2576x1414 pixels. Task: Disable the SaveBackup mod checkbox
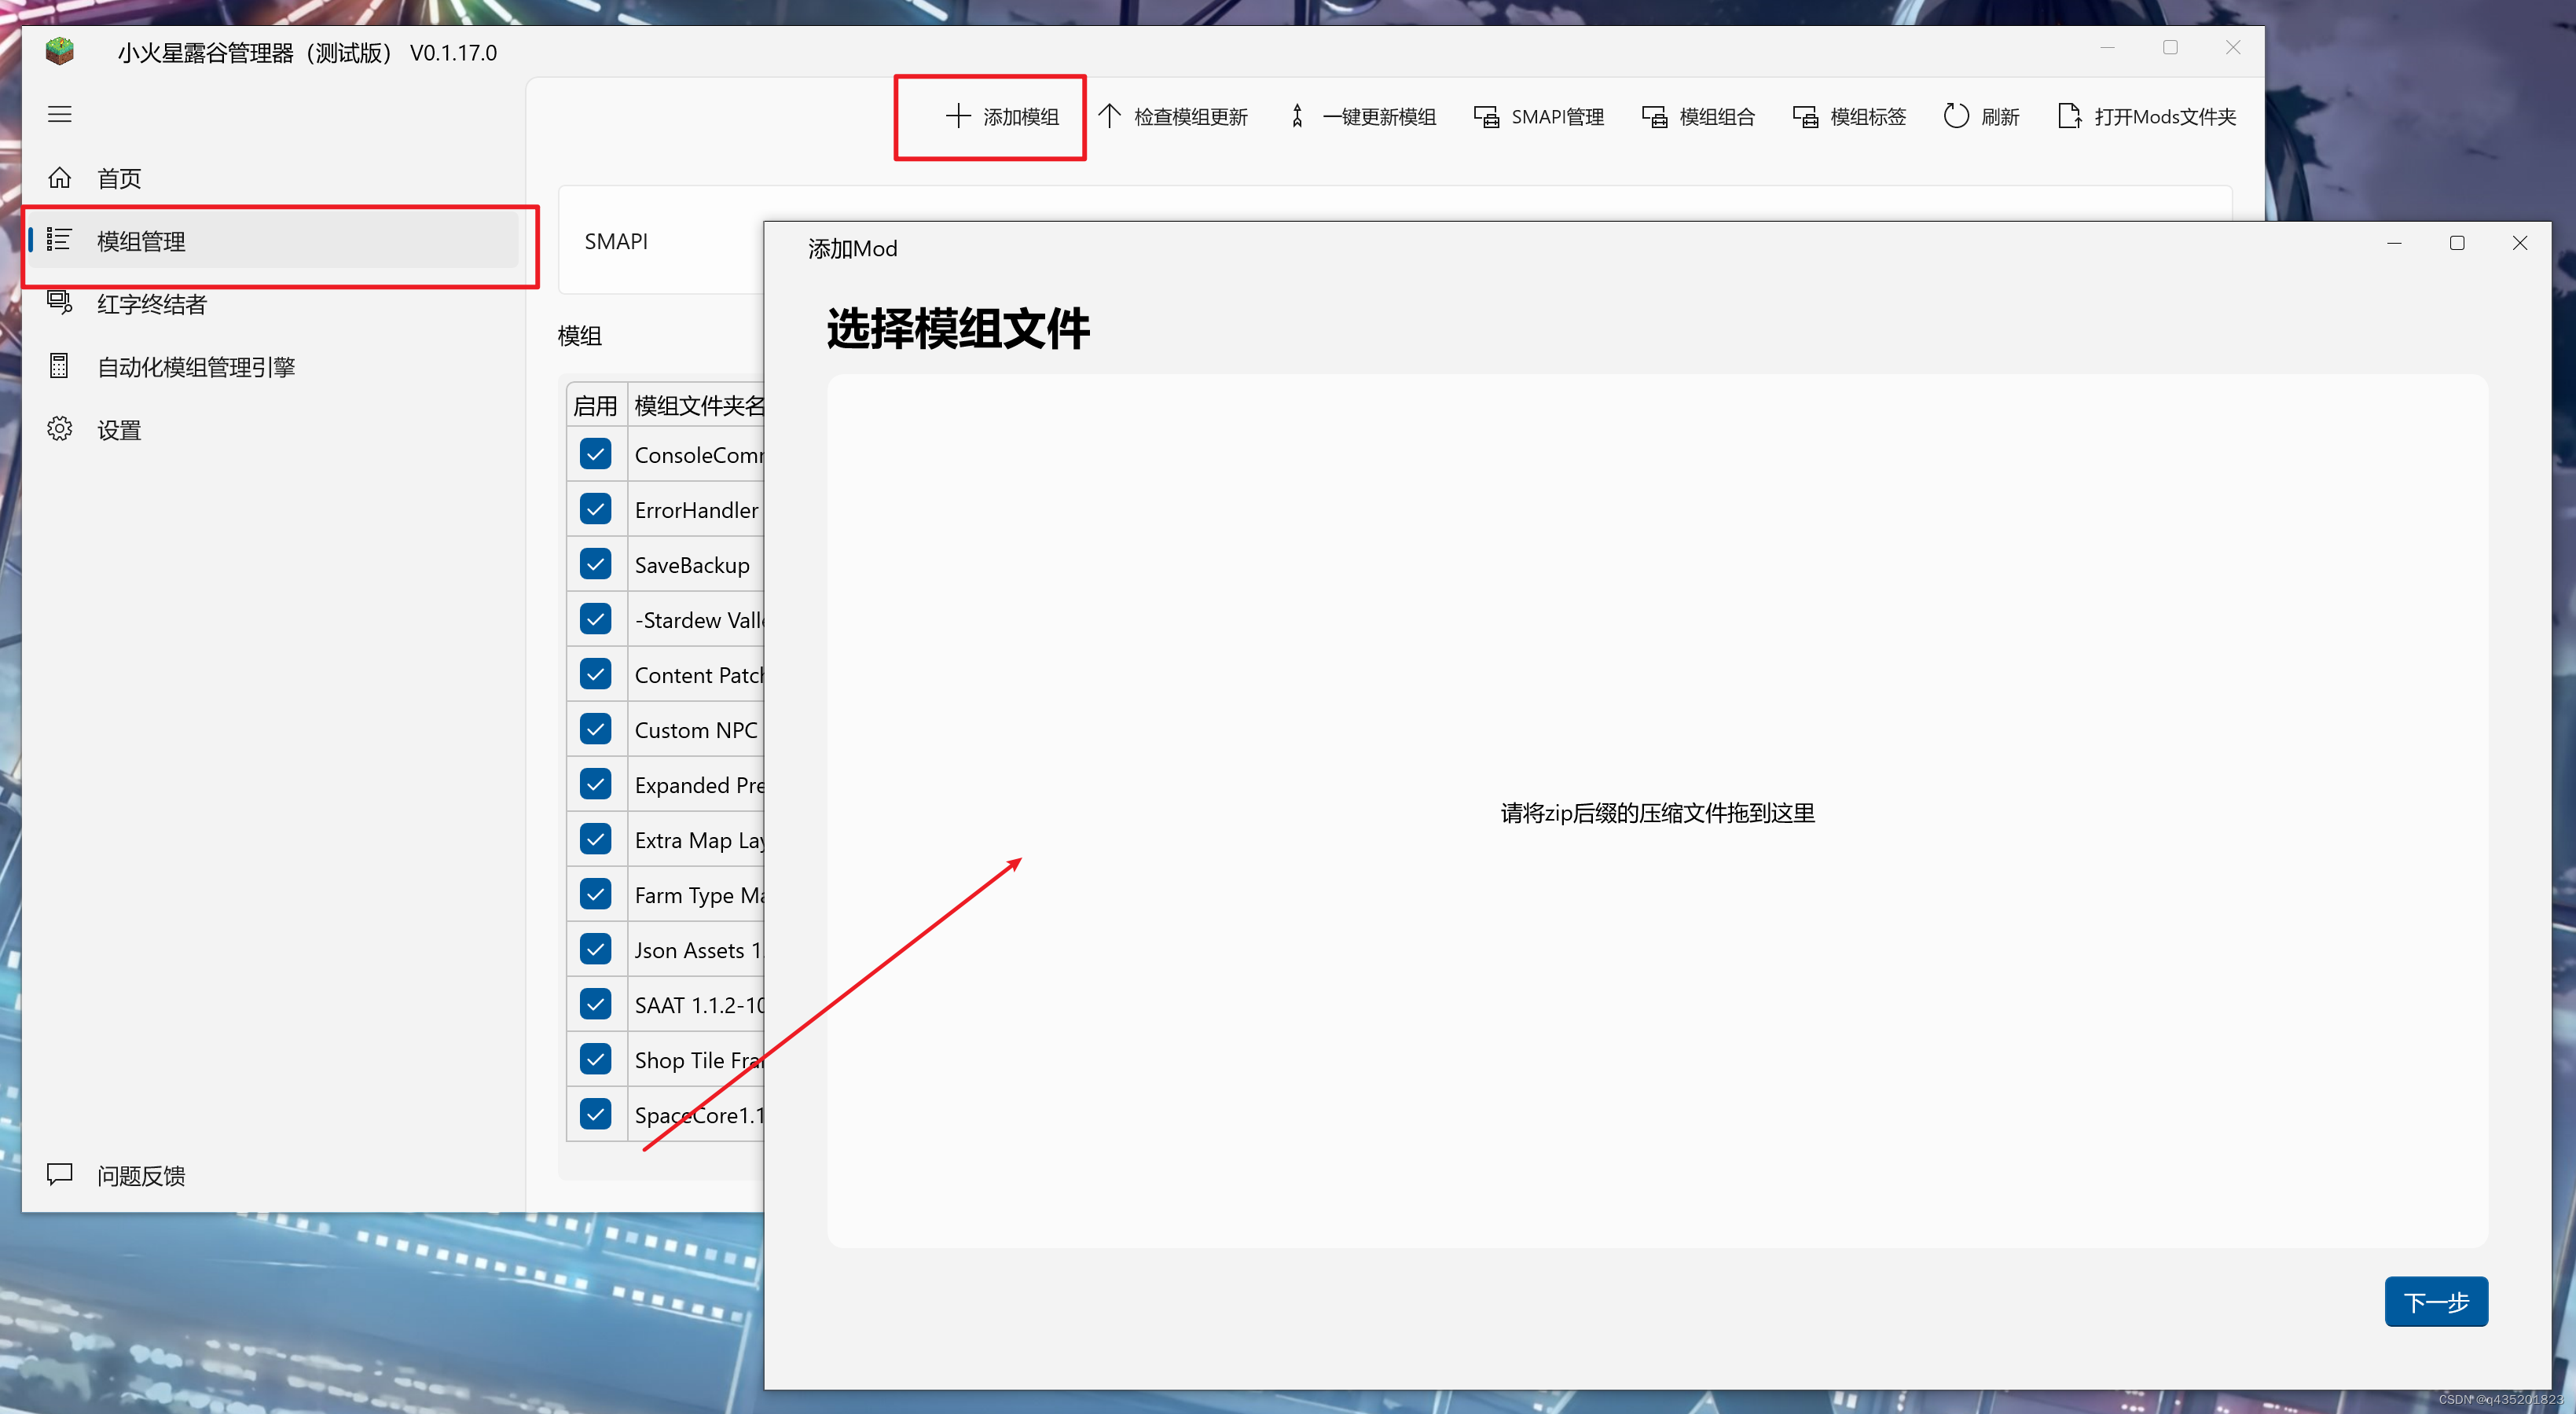click(x=595, y=564)
